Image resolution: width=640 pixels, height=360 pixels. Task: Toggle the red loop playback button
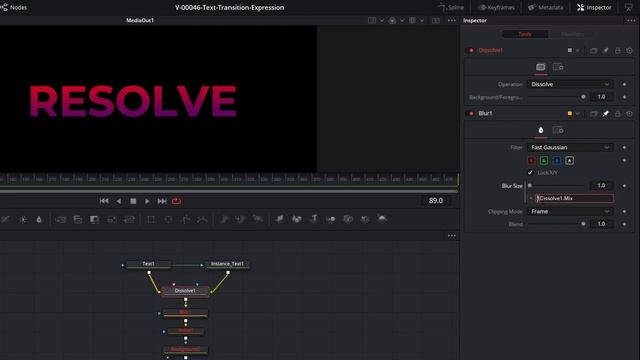(x=176, y=201)
